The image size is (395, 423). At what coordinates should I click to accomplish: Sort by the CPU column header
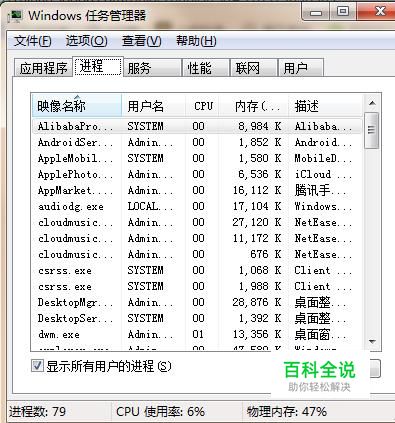click(202, 106)
